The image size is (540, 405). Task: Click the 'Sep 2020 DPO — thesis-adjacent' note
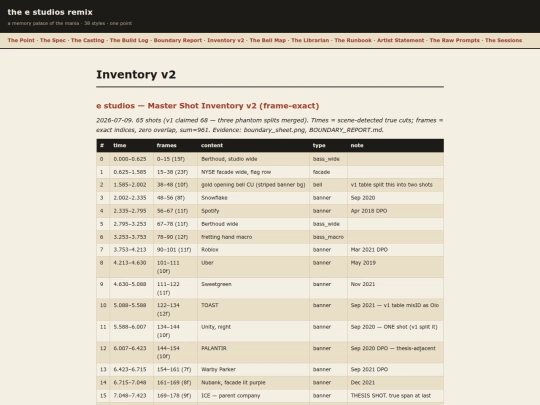tap(395, 352)
